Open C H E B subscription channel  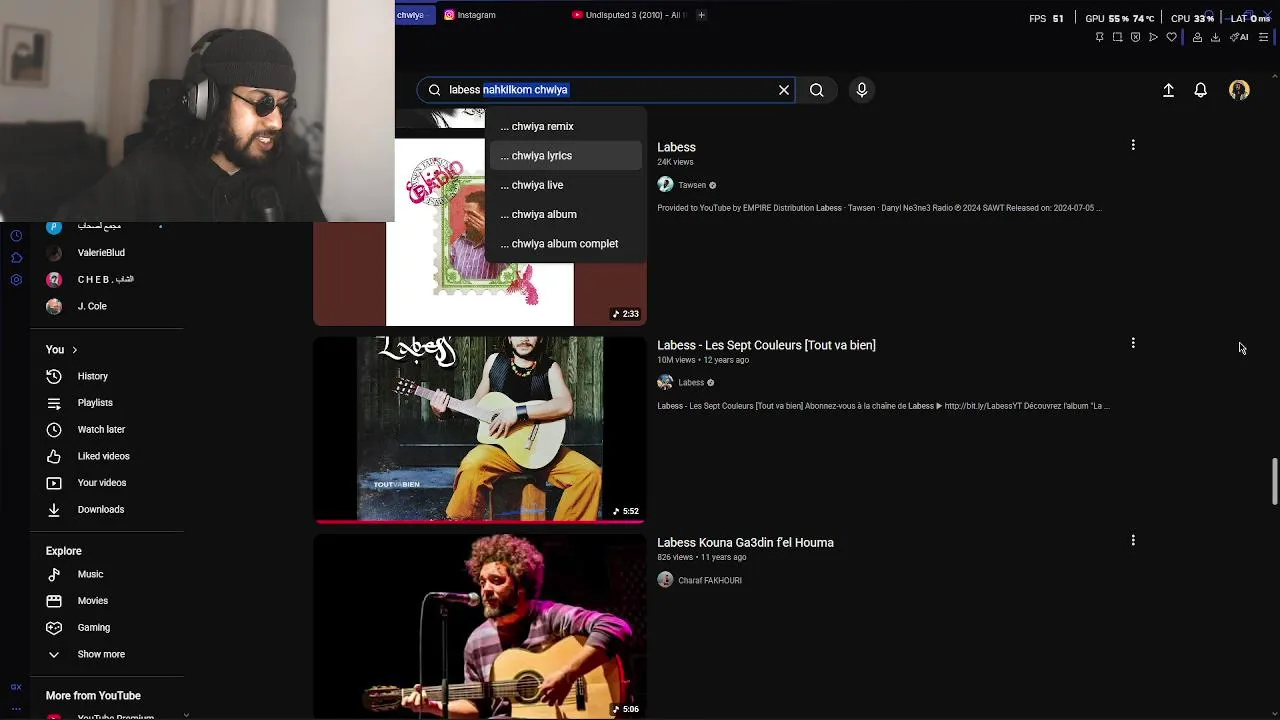pos(107,279)
